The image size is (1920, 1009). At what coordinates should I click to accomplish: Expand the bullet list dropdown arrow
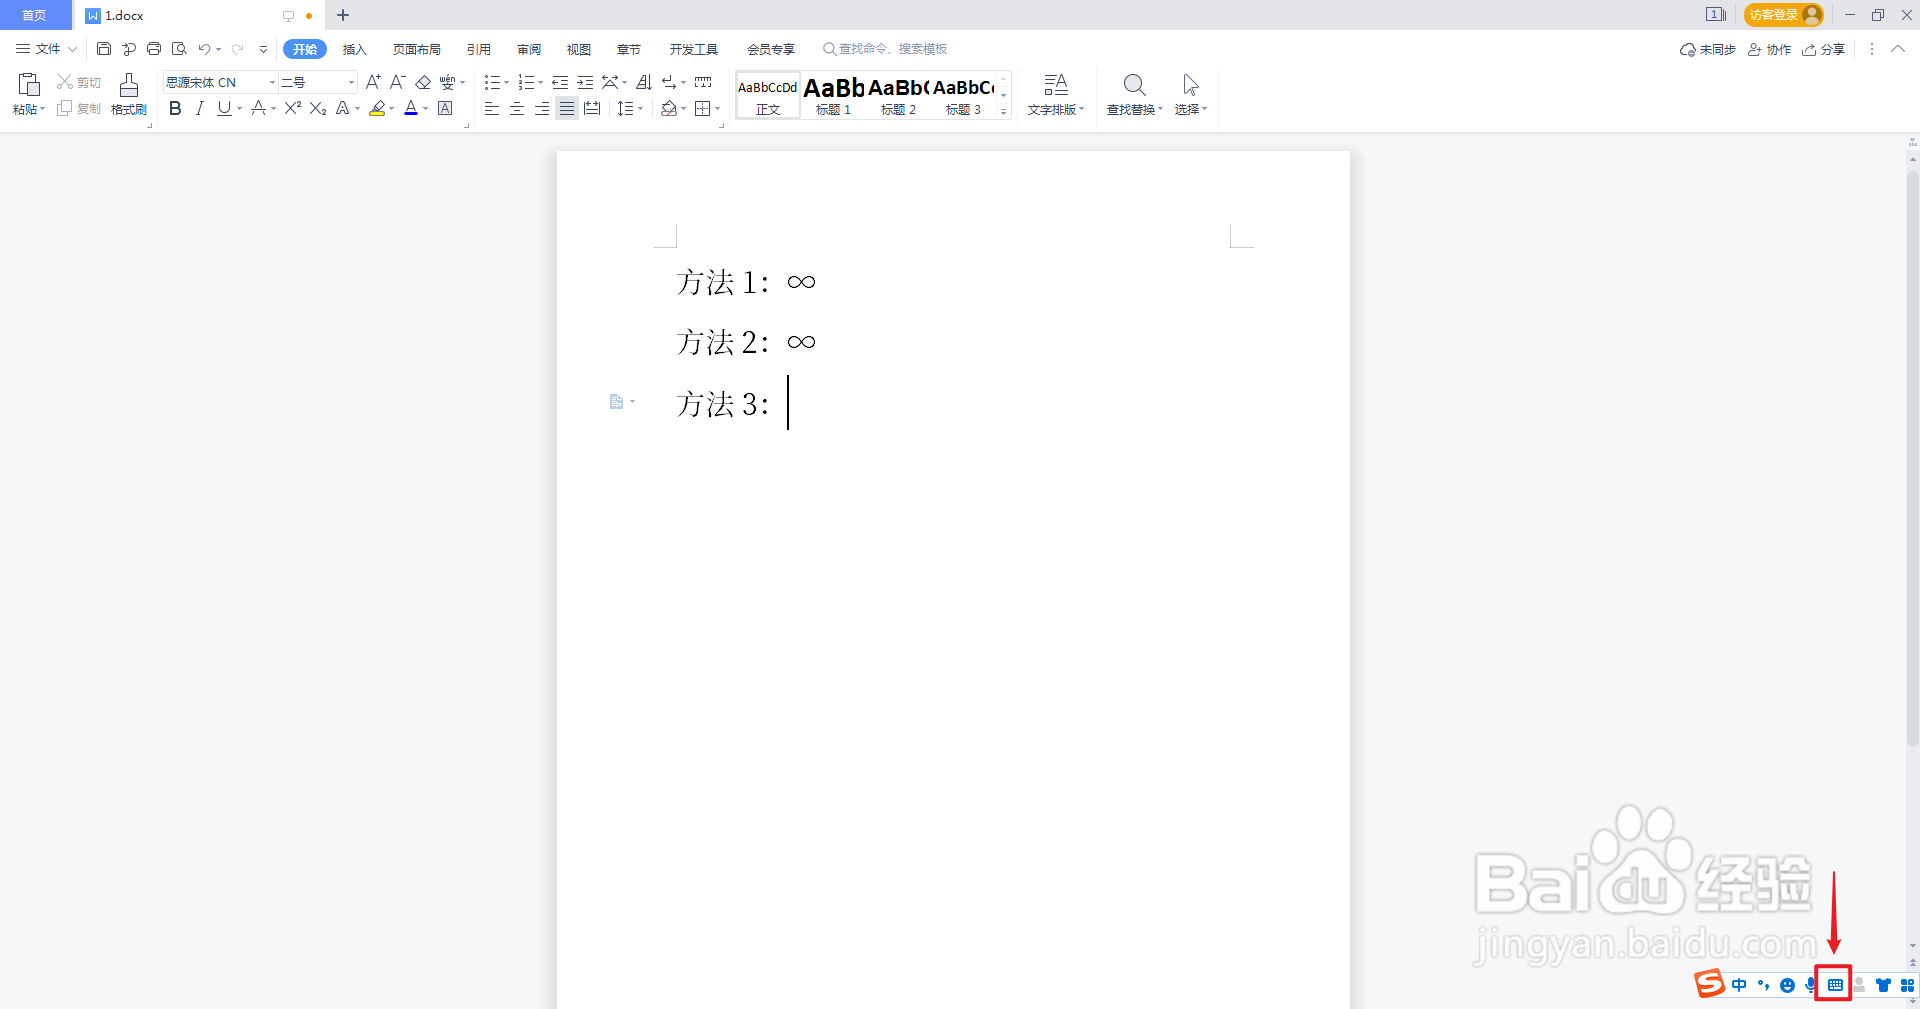tap(506, 83)
